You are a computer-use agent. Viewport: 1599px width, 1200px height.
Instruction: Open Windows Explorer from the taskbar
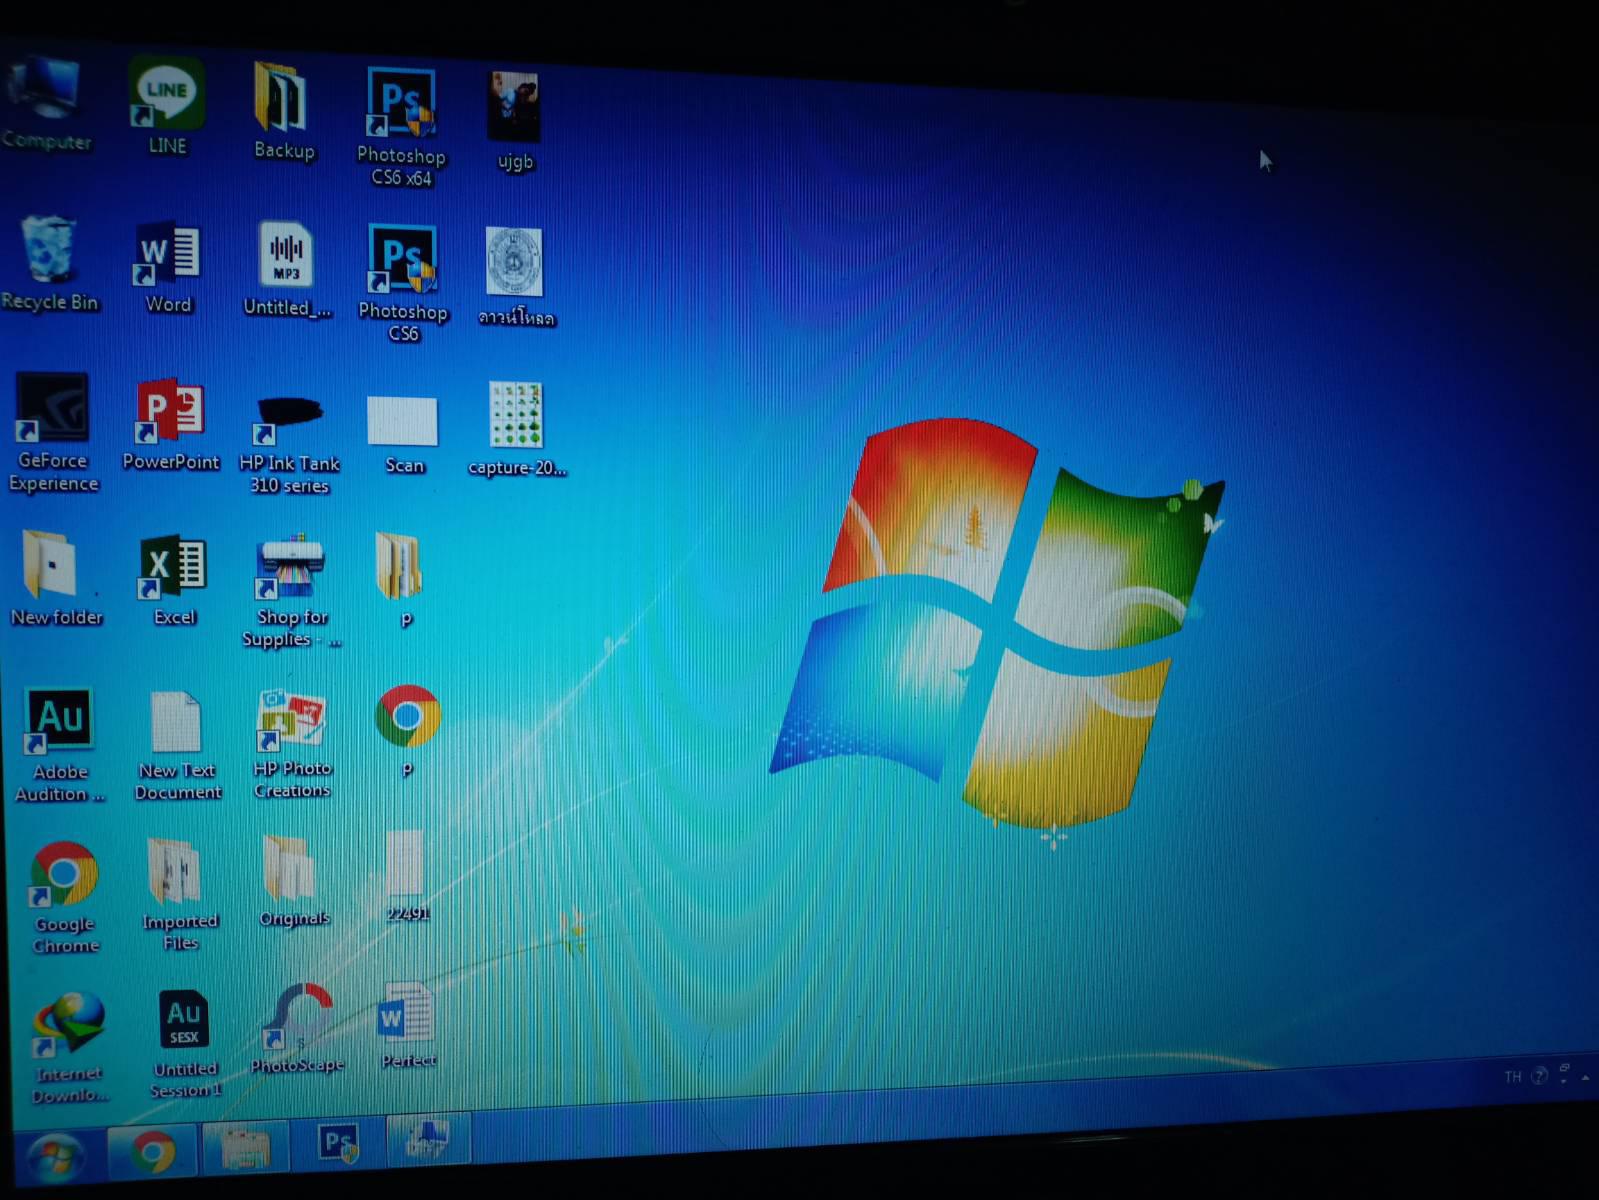click(x=245, y=1147)
